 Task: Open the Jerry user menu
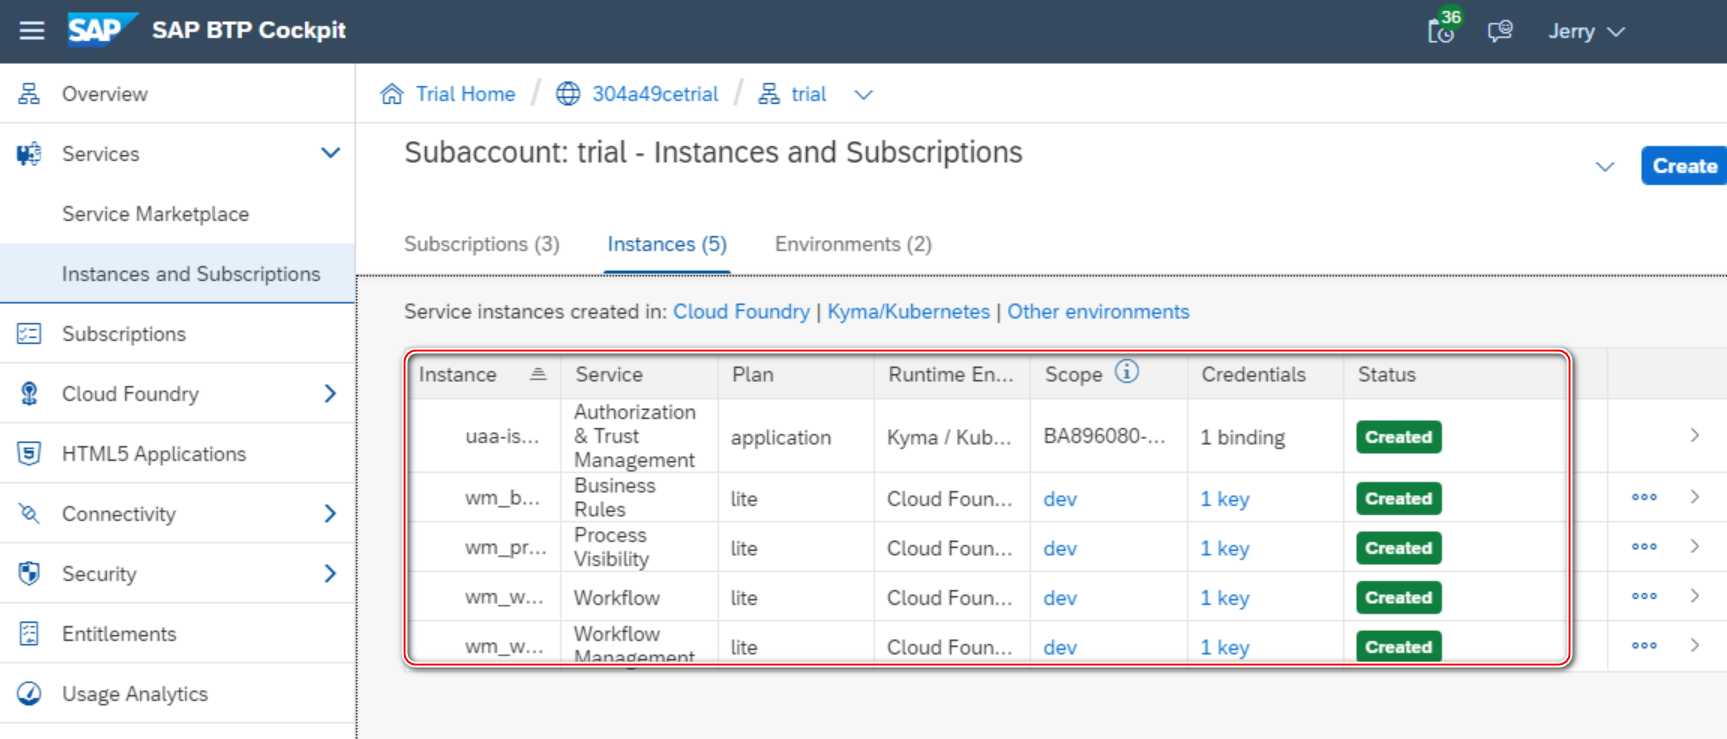[x=1586, y=32]
